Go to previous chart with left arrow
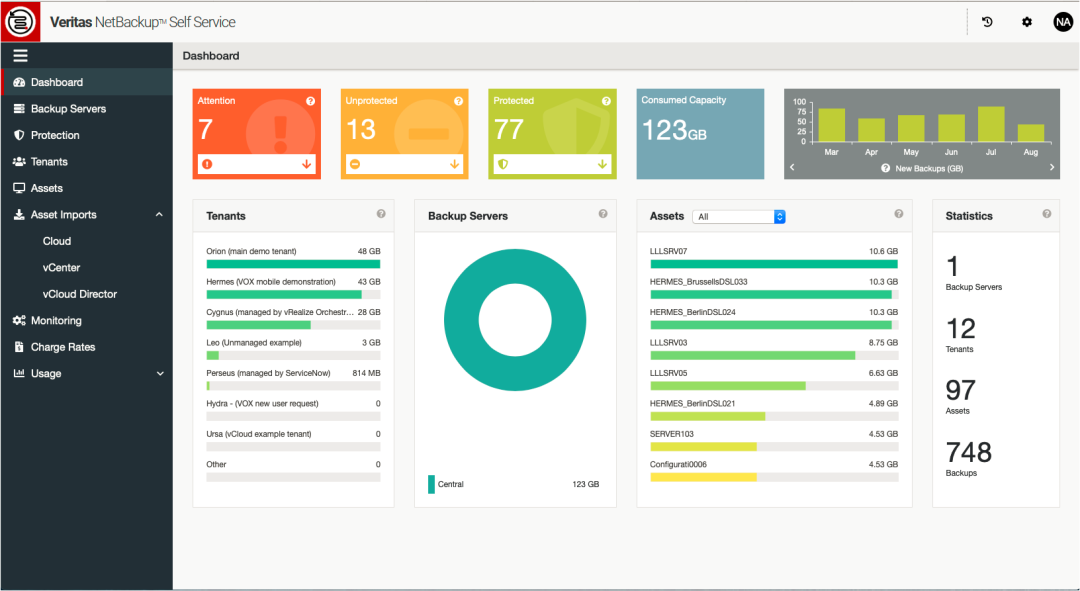 click(792, 168)
